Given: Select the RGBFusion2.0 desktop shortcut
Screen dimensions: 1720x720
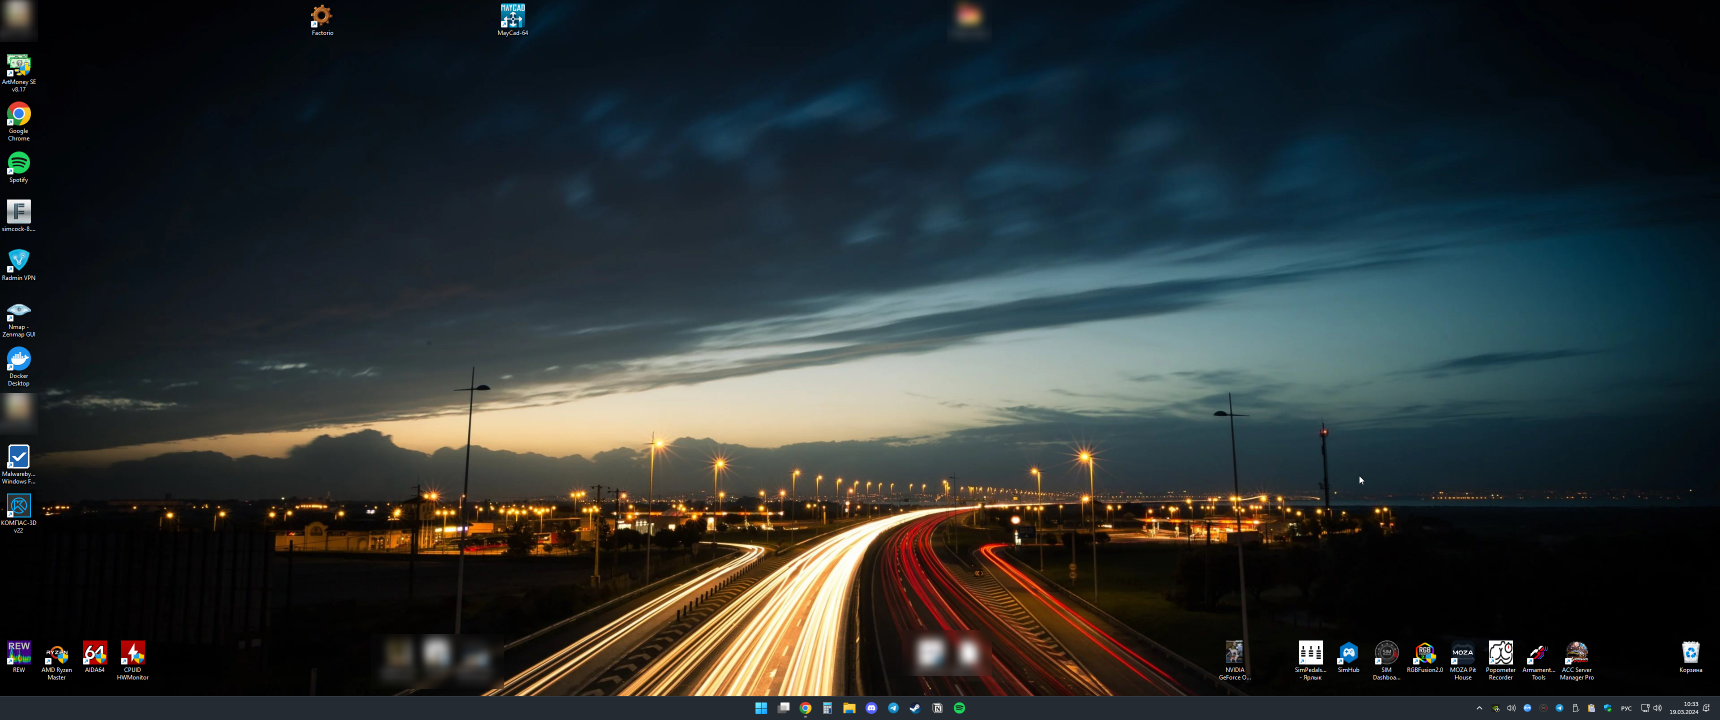Looking at the screenshot, I should pyautogui.click(x=1425, y=657).
